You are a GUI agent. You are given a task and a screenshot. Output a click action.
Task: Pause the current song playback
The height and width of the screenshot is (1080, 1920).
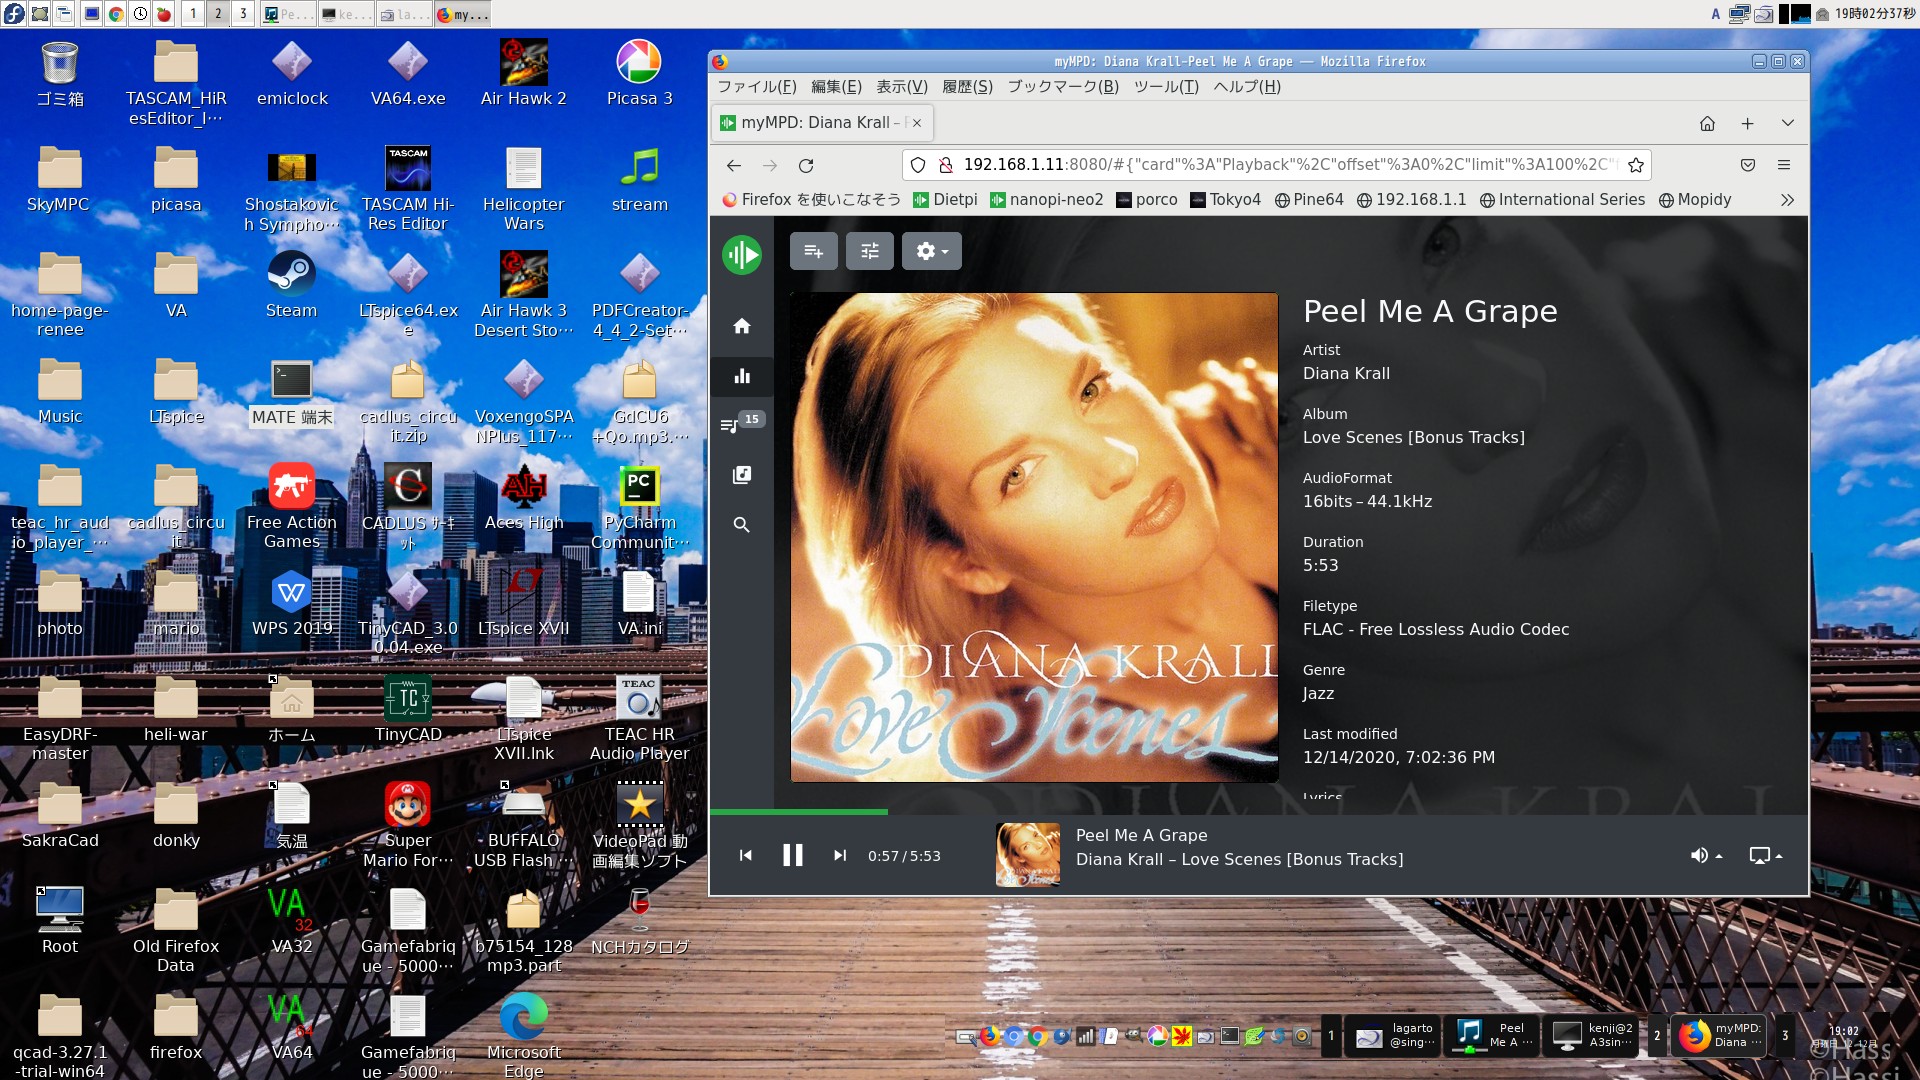(x=792, y=856)
